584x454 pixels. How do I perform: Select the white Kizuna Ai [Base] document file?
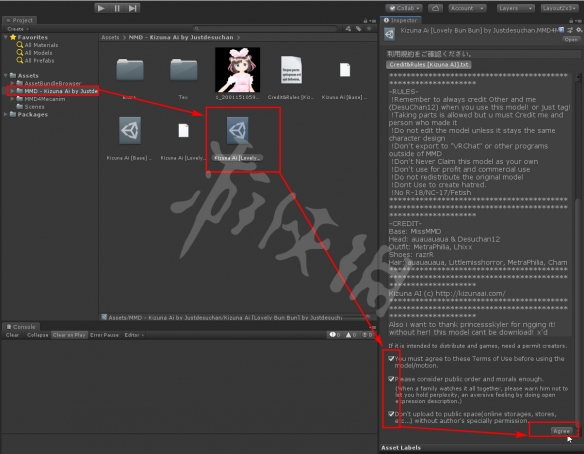click(345, 70)
